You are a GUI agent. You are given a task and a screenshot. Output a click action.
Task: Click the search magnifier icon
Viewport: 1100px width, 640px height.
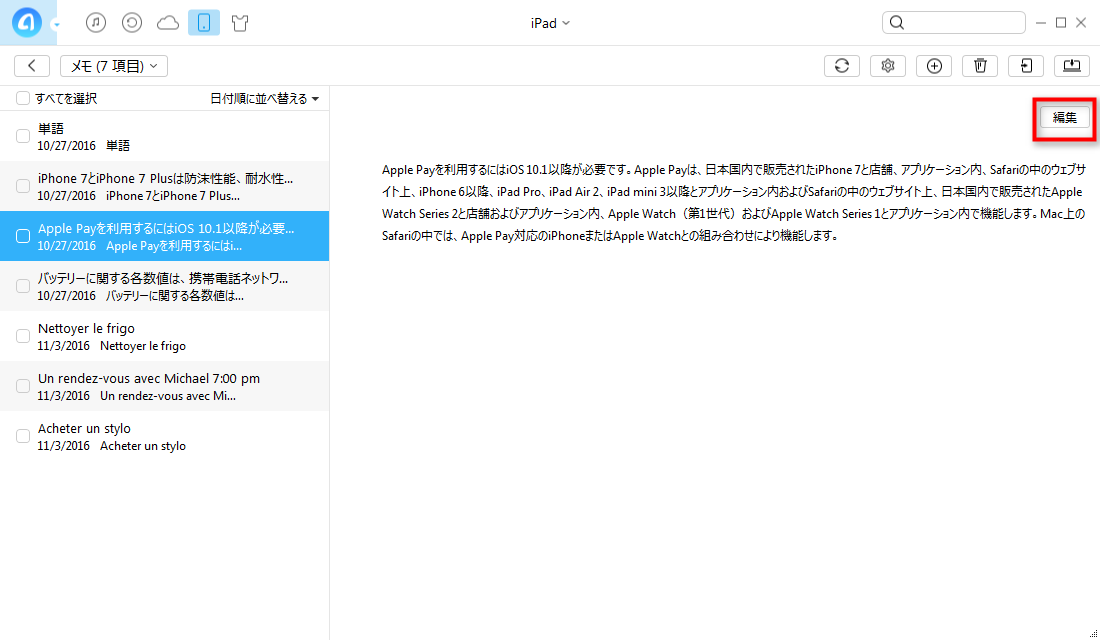coord(897,22)
